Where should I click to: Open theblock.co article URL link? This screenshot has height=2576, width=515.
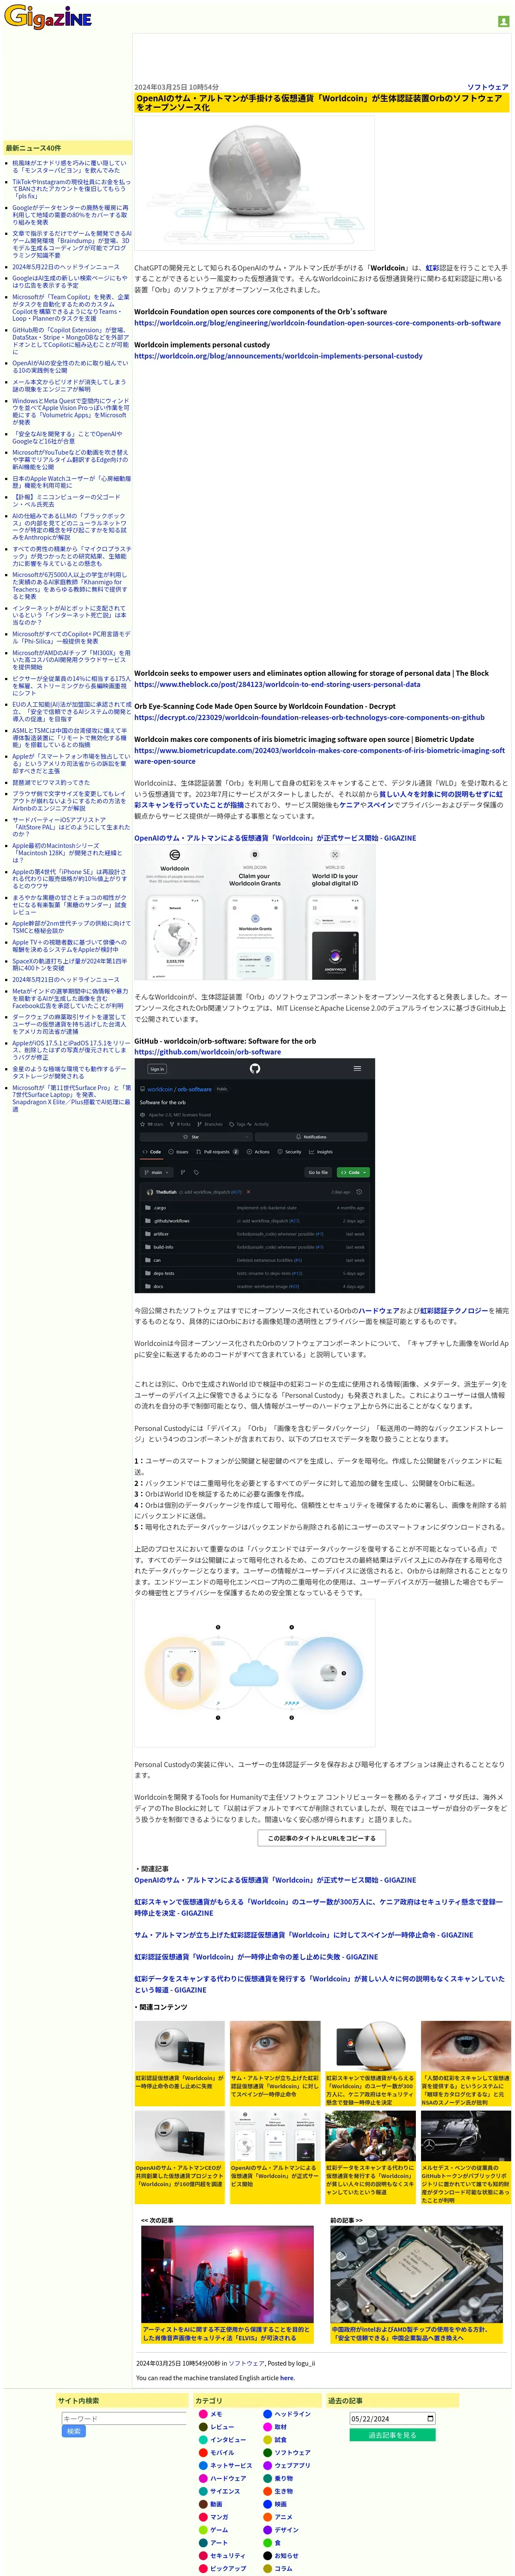277,684
